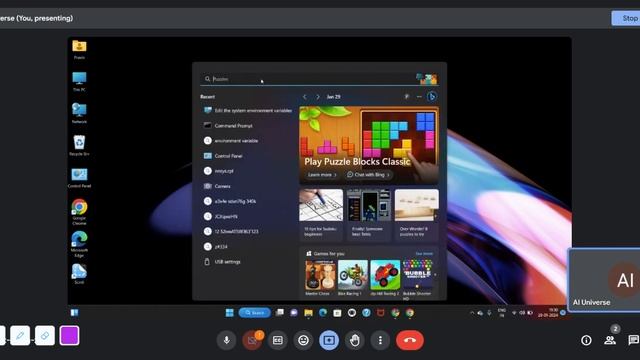Image resolution: width=640 pixels, height=360 pixels.
Task: Open the user folder desktop icon
Action: [x=79, y=49]
